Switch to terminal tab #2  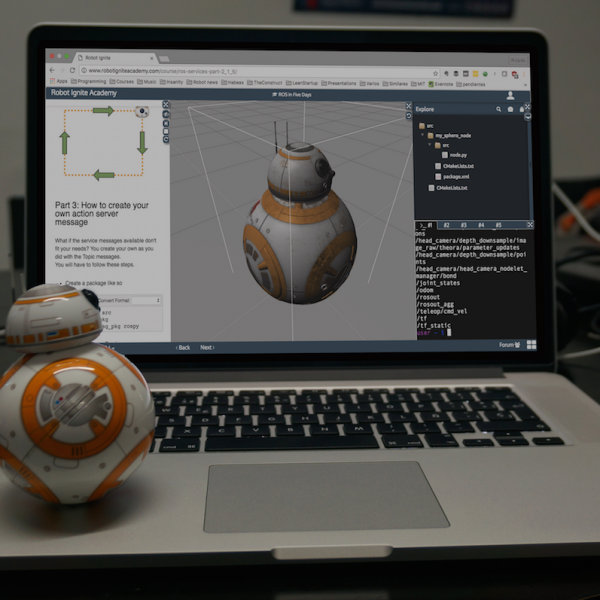pyautogui.click(x=446, y=225)
